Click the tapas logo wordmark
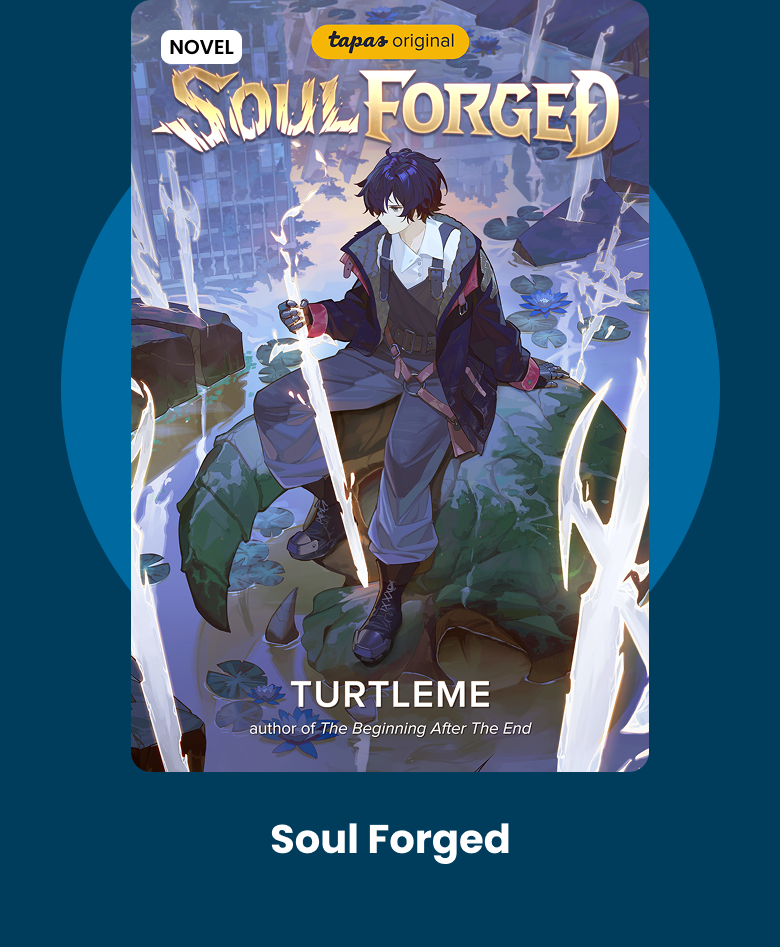This screenshot has height=947, width=780. coord(358,41)
